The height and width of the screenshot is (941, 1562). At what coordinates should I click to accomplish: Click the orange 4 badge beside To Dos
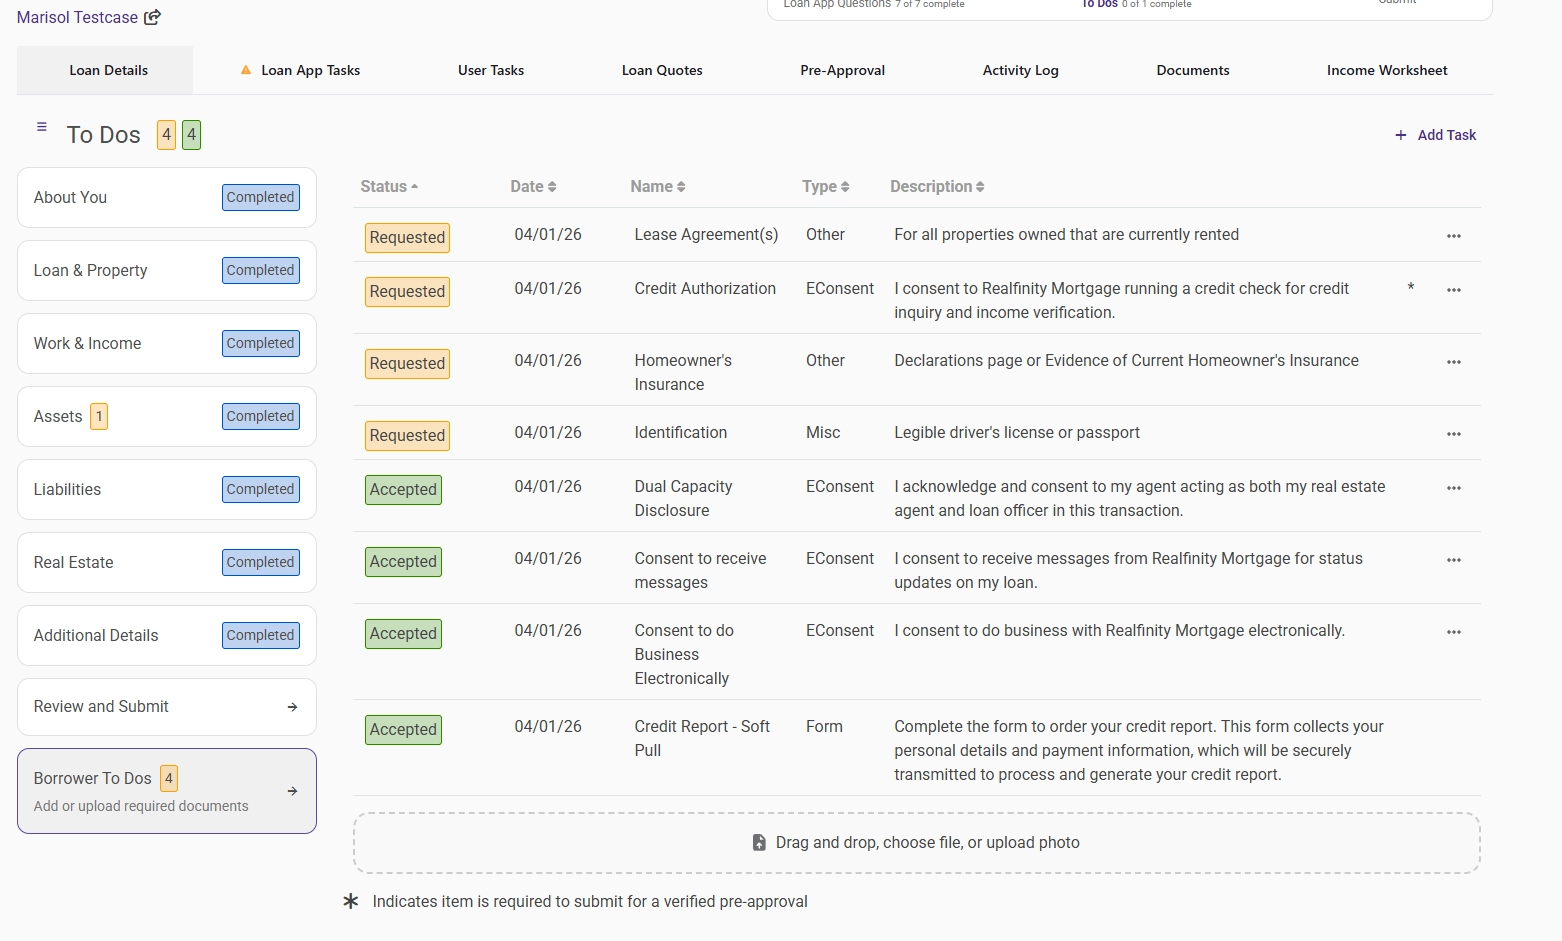click(x=167, y=135)
